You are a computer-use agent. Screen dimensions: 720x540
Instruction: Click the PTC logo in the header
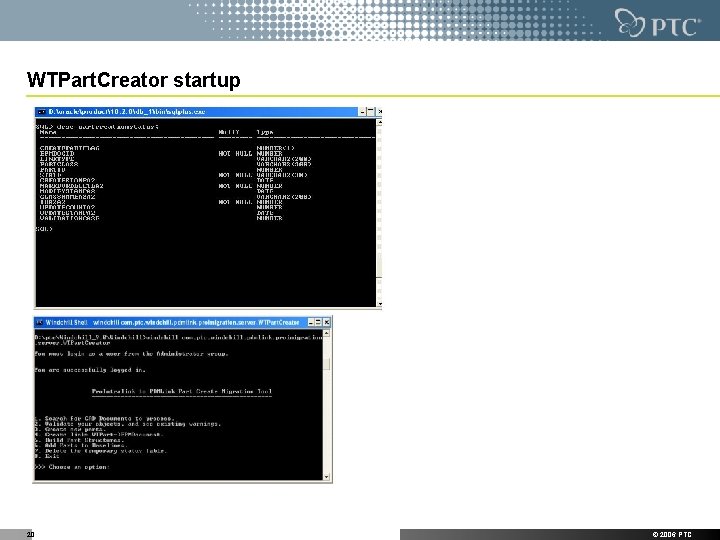(x=657, y=22)
